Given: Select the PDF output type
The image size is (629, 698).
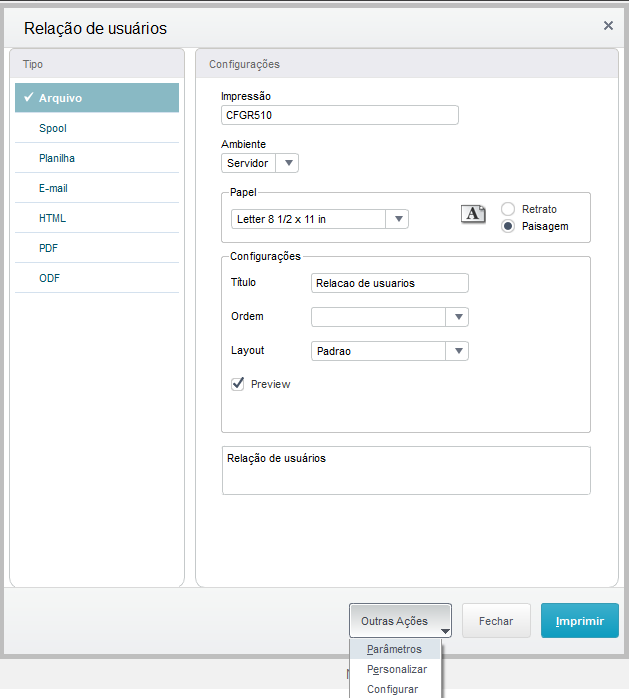Looking at the screenshot, I should (x=97, y=248).
